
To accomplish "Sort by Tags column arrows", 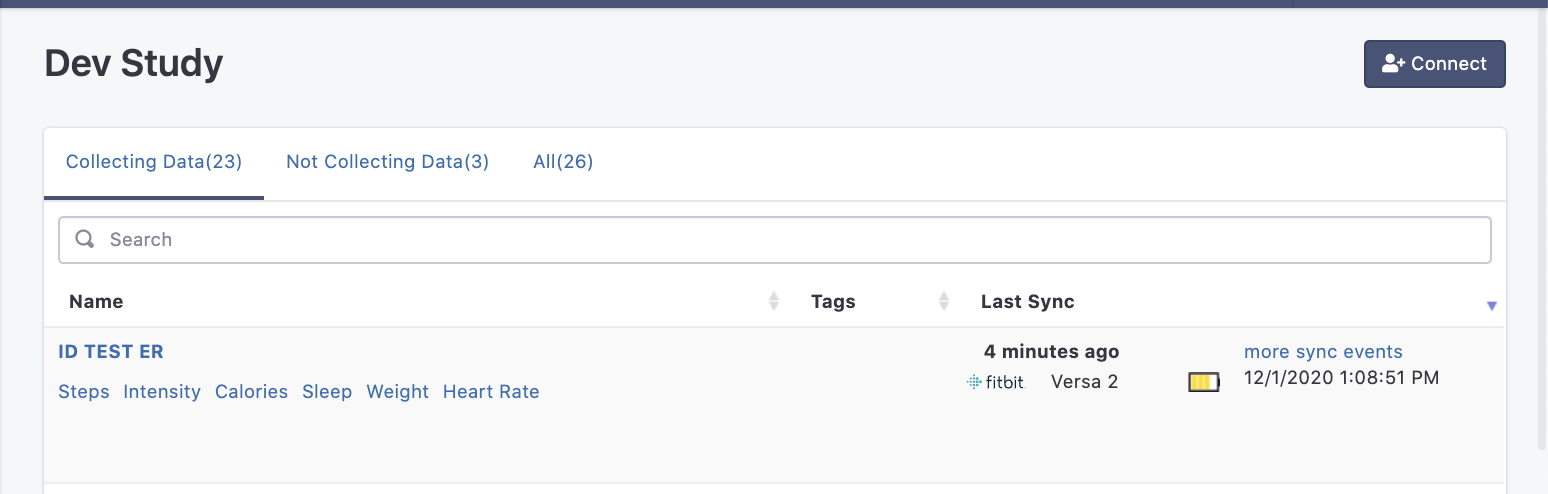I will point(943,301).
